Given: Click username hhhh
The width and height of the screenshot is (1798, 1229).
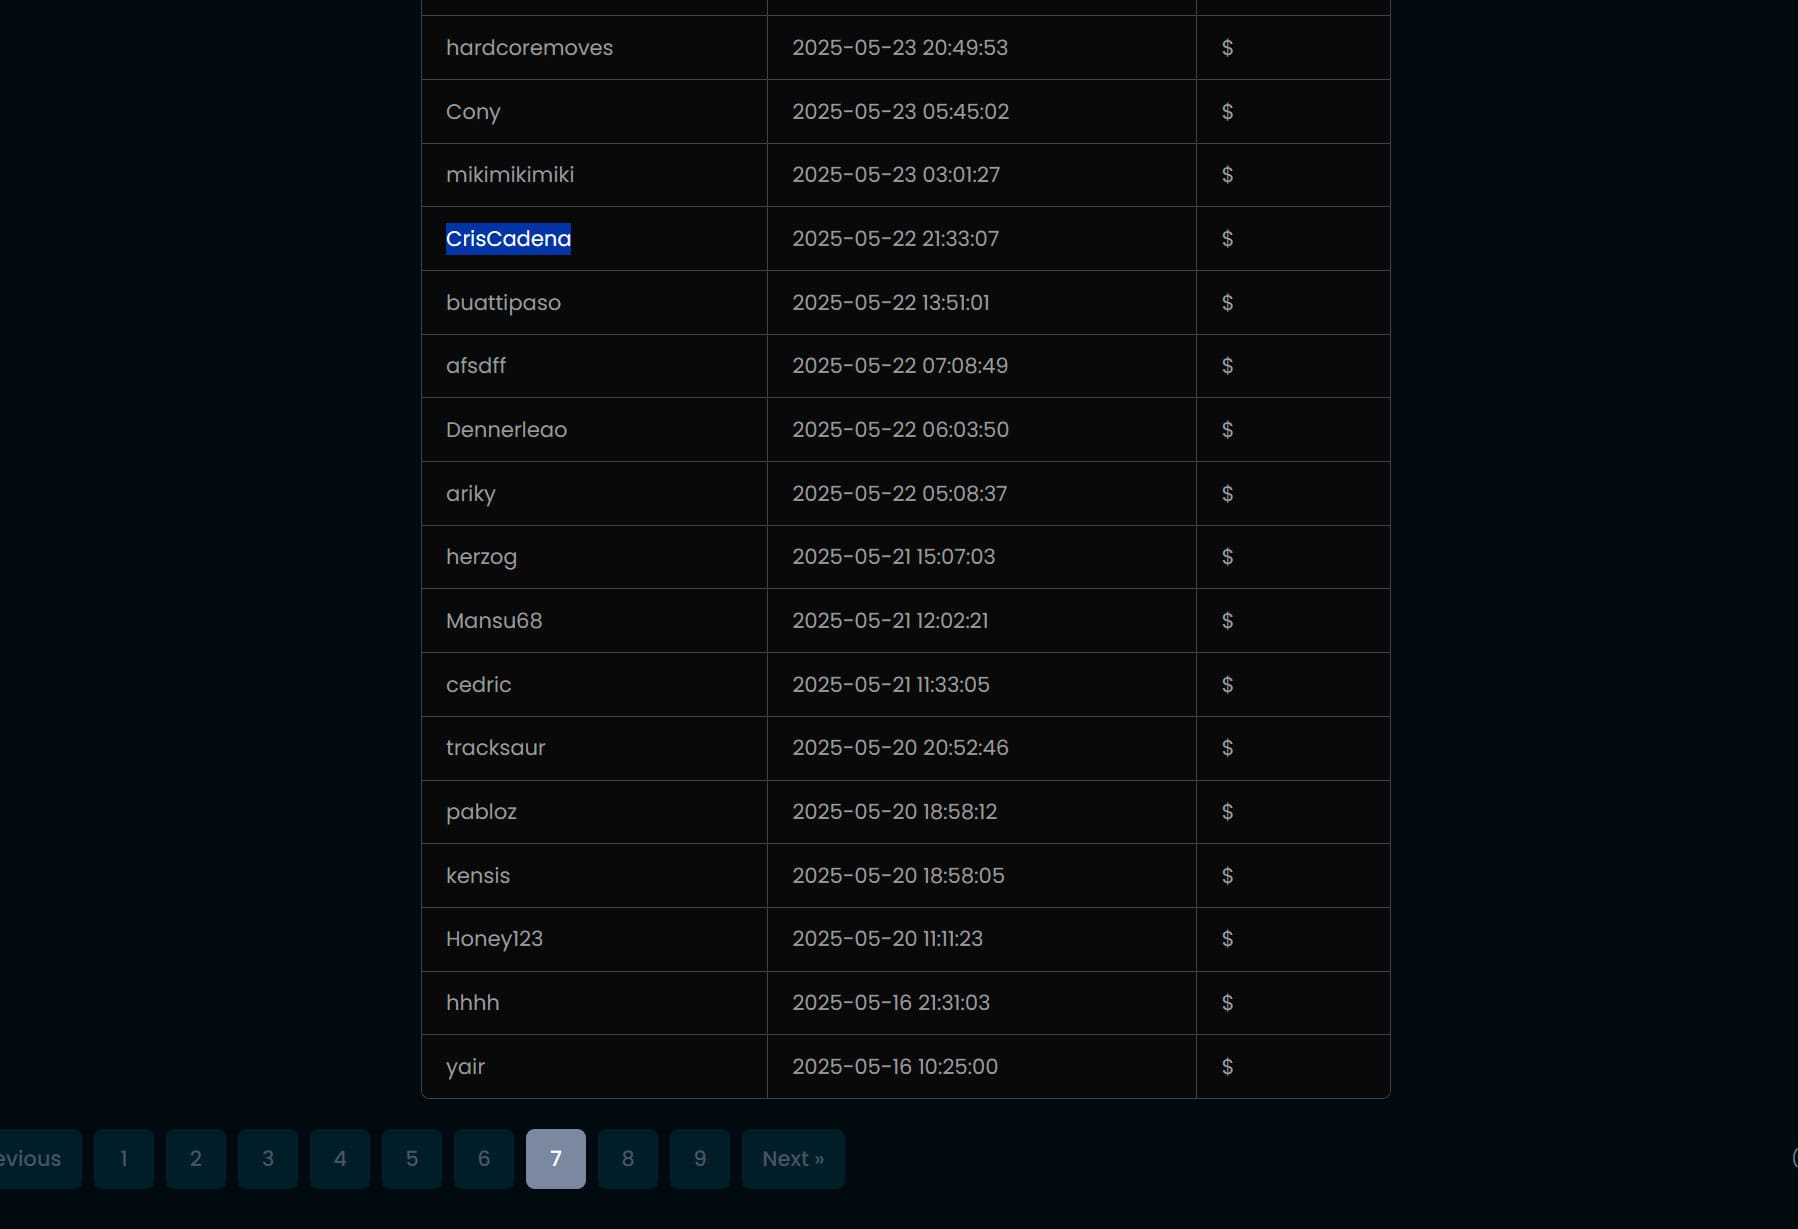Looking at the screenshot, I should (472, 1003).
